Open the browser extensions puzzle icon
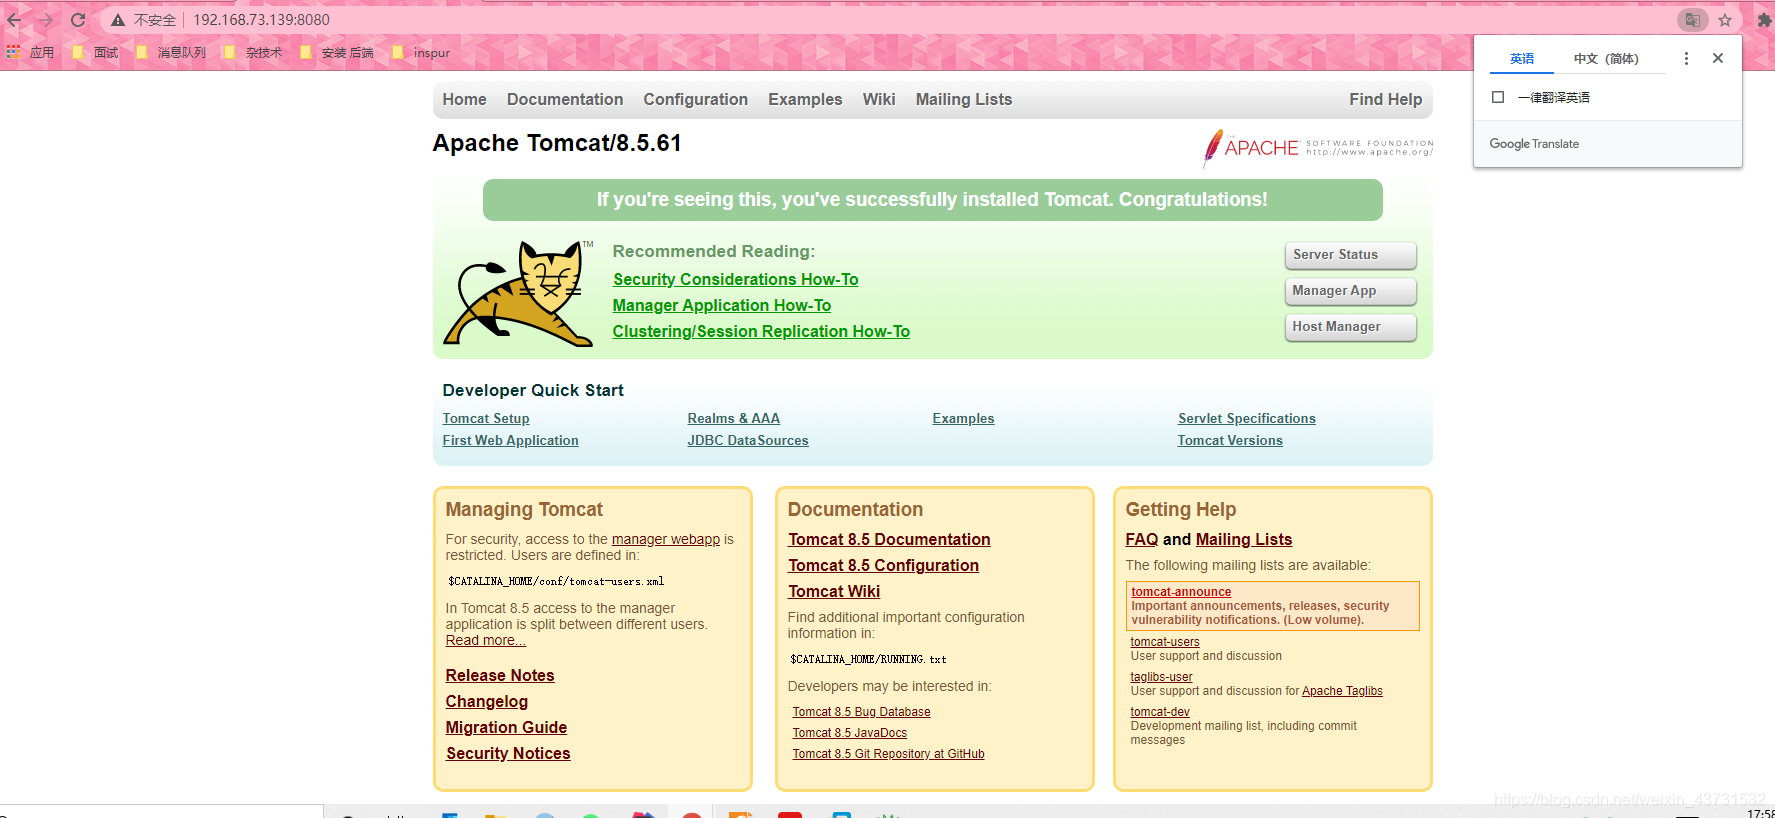The width and height of the screenshot is (1775, 818). tap(1764, 20)
